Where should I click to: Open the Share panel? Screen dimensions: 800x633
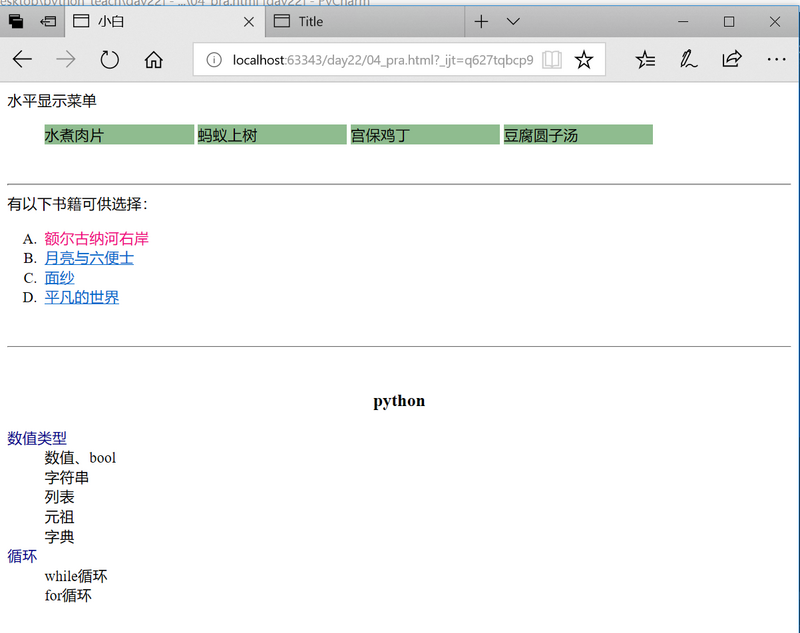732,60
